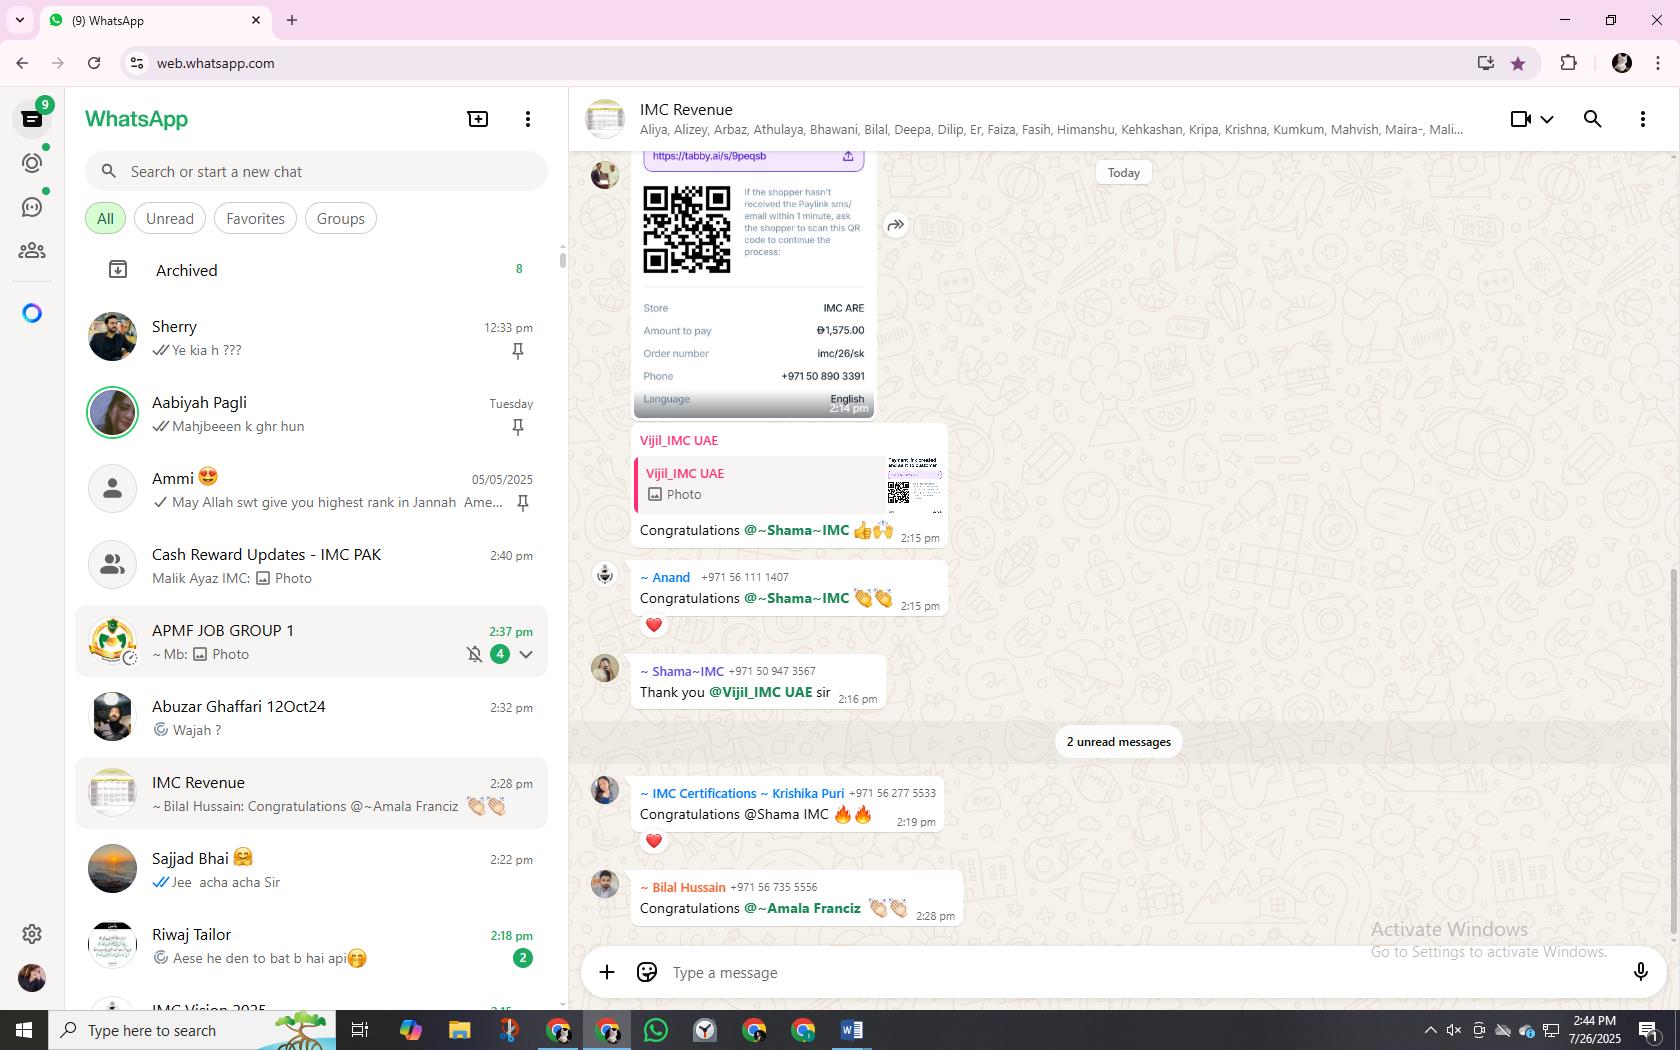
Task: Open Abuzar Ghaffari 12Oct24 chat
Action: [311, 717]
